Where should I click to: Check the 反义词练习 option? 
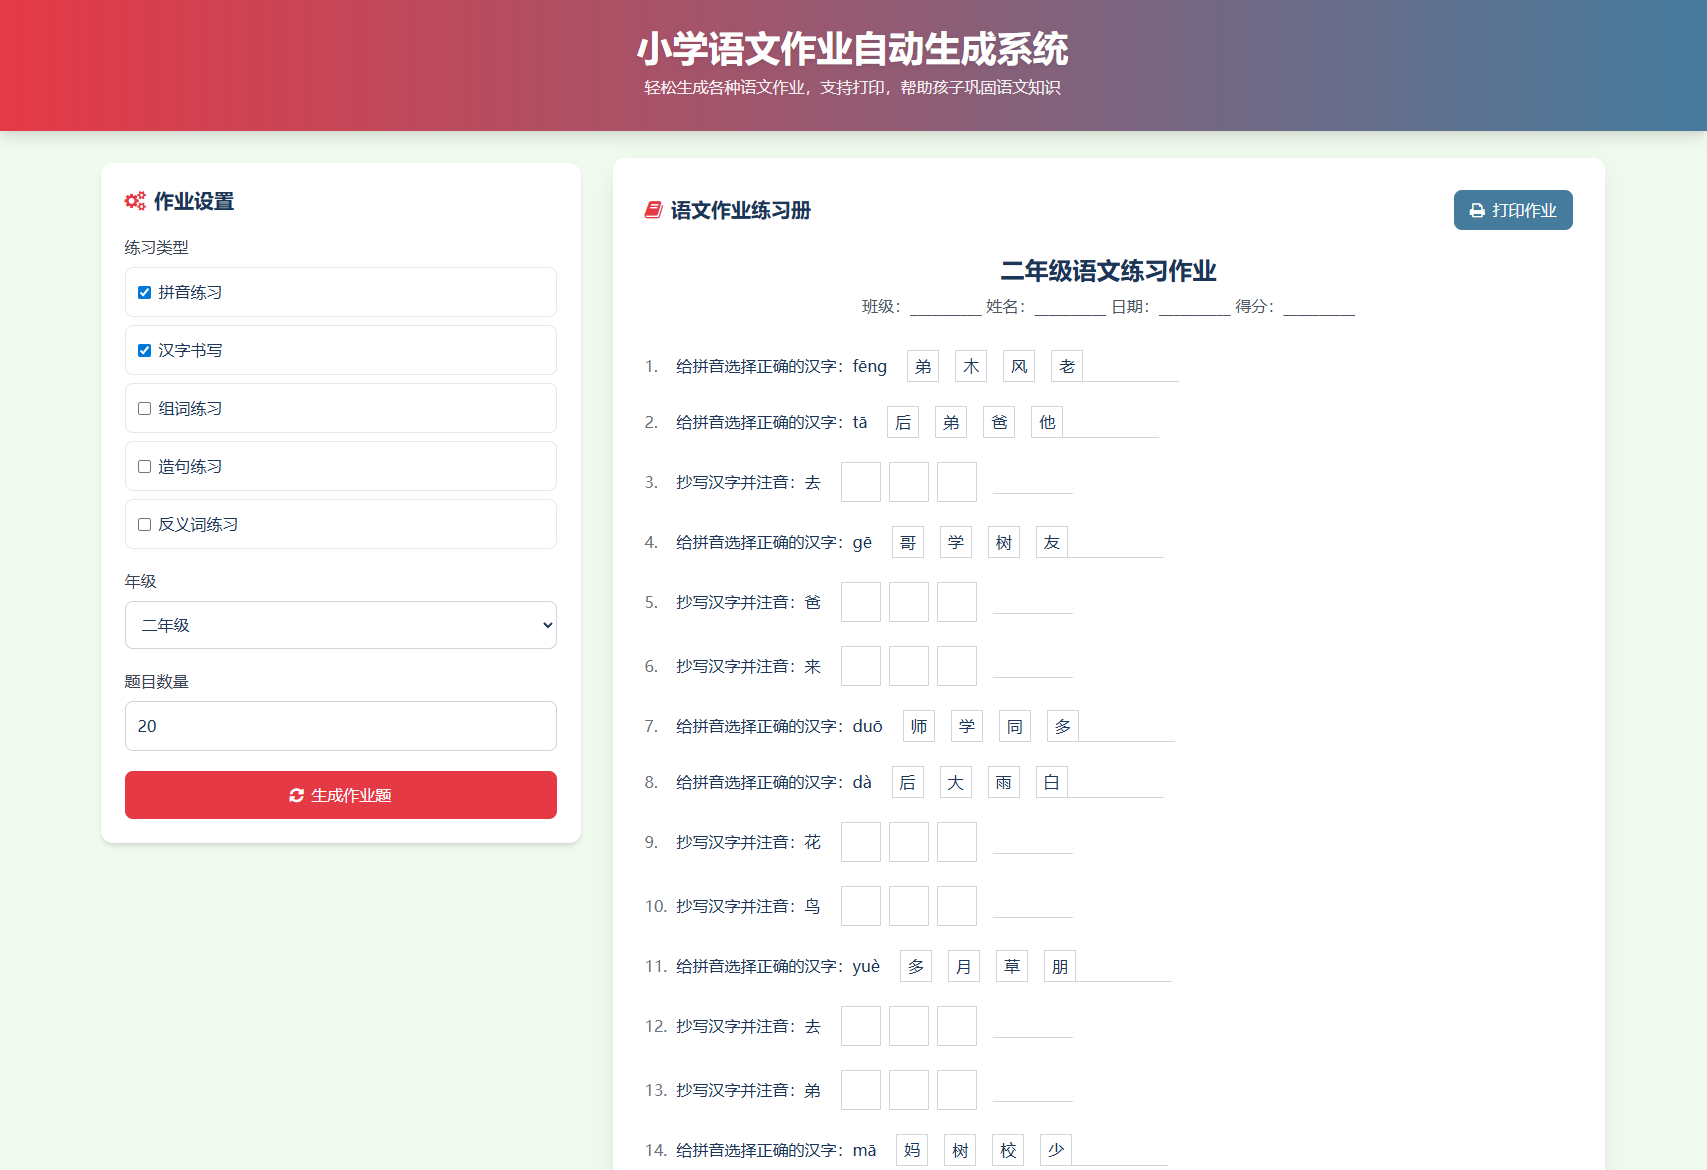(x=143, y=524)
